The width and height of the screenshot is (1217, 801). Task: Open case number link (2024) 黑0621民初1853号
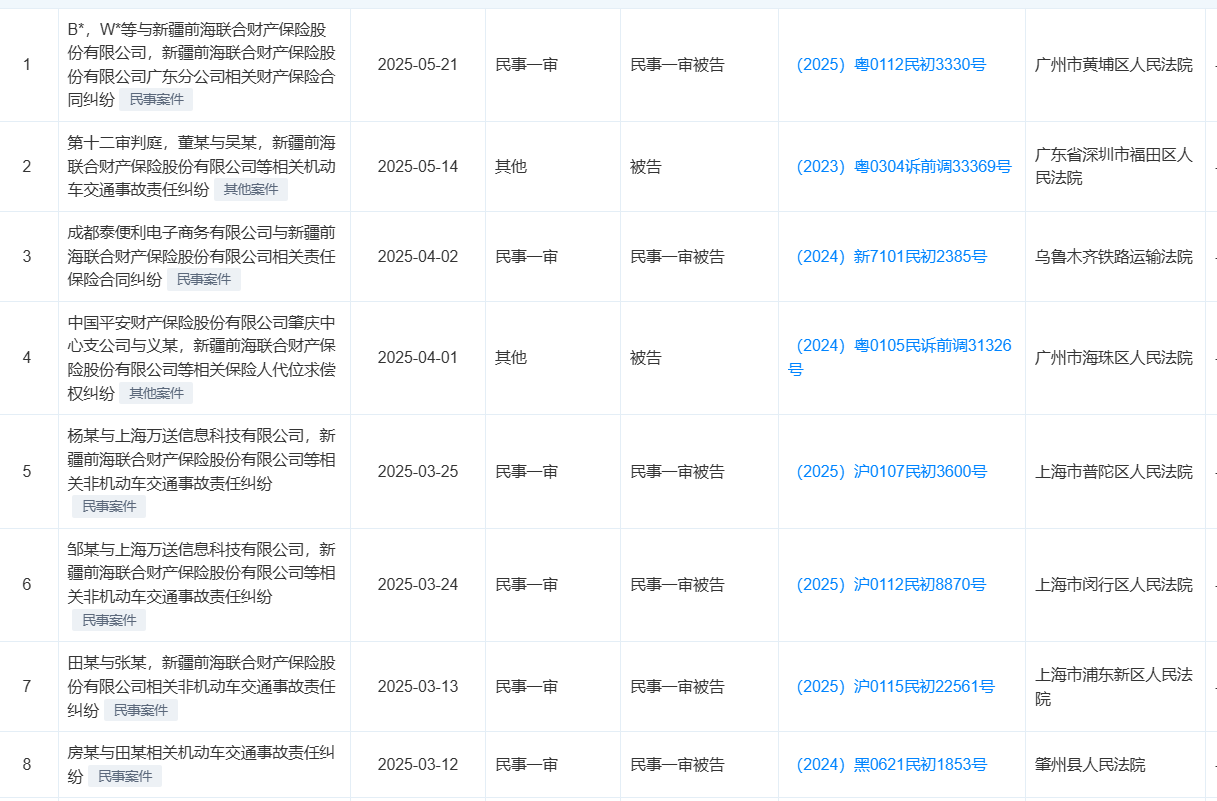890,763
